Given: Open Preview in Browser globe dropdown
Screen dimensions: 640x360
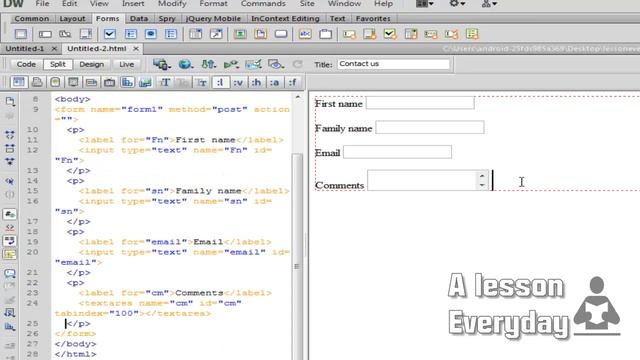Looking at the screenshot, I should tap(186, 64).
